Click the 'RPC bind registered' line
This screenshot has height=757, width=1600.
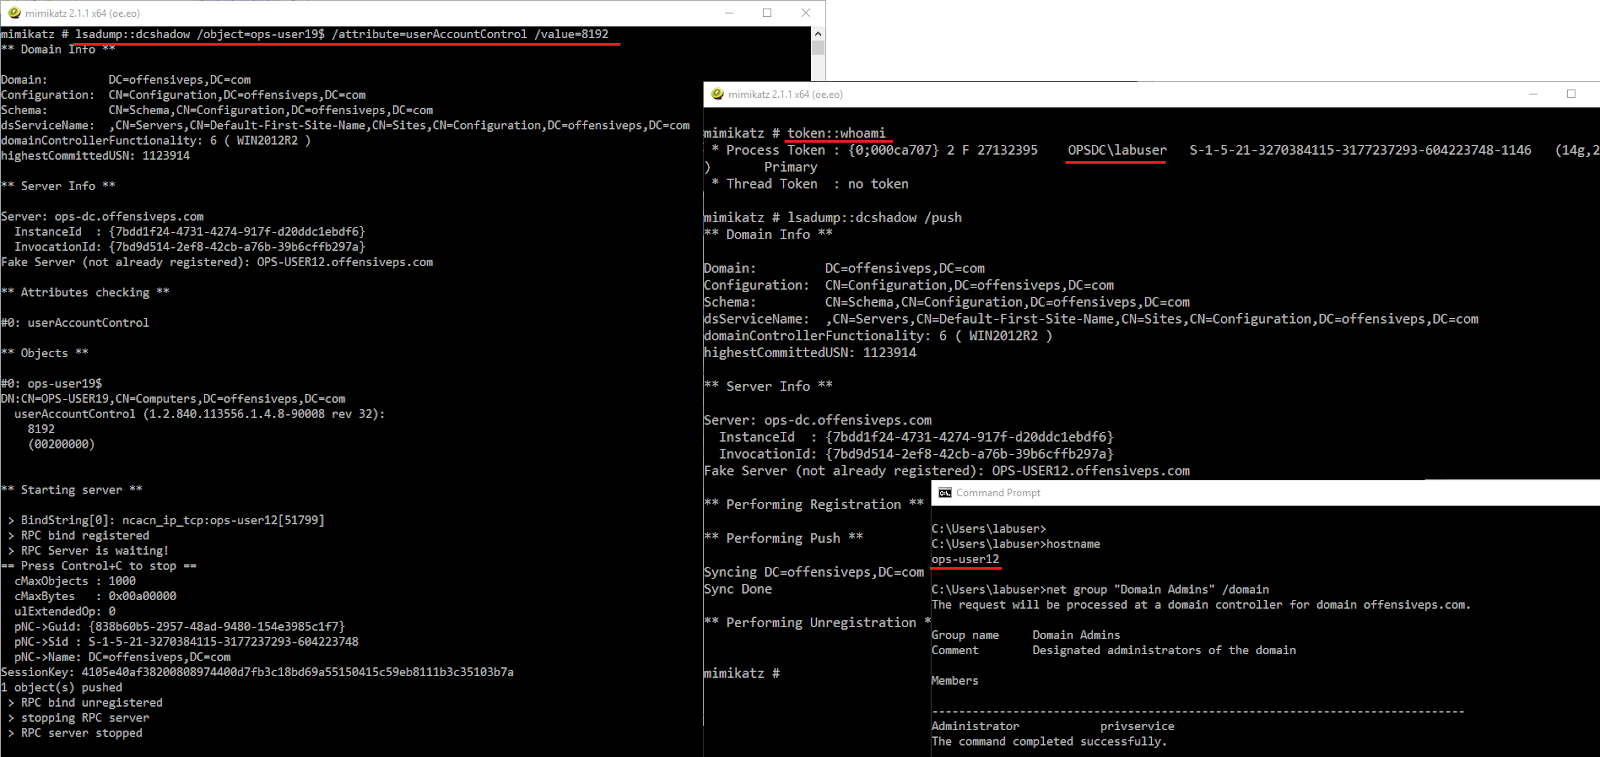coord(78,536)
